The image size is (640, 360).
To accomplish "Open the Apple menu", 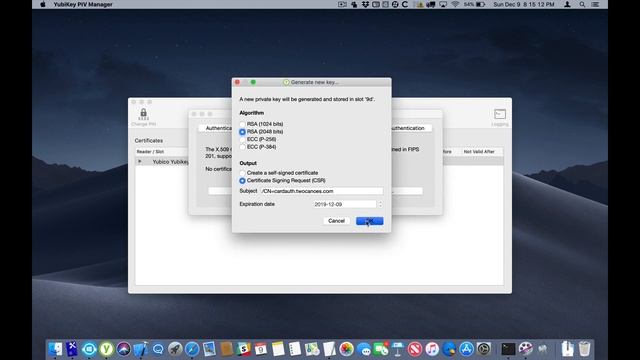I will pos(42,4).
